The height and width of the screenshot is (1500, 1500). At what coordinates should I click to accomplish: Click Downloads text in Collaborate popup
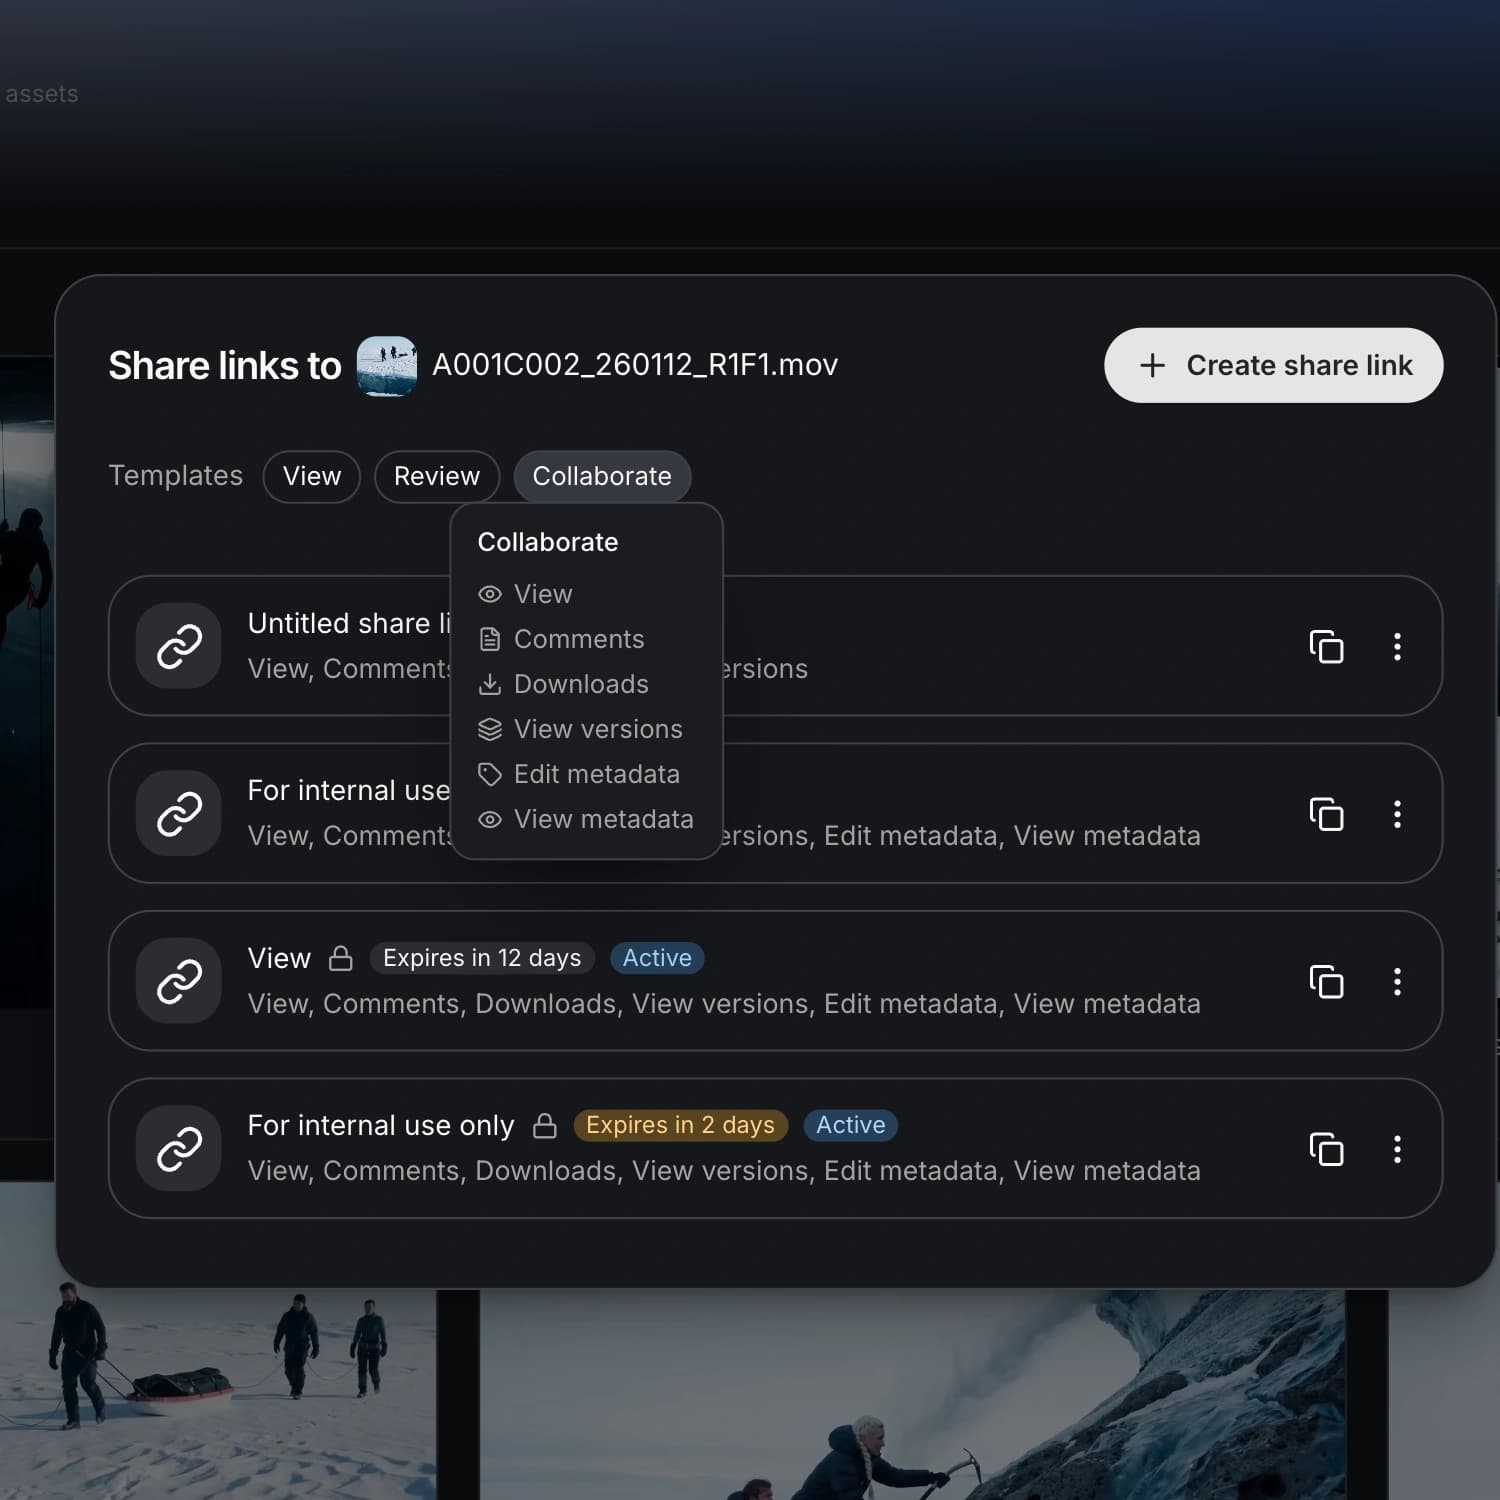tap(581, 684)
